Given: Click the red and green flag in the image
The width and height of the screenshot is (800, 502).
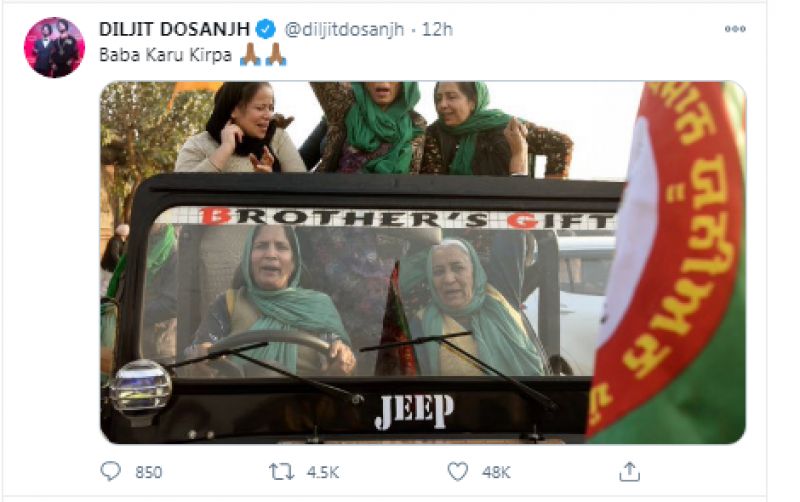Looking at the screenshot, I should [x=669, y=262].
